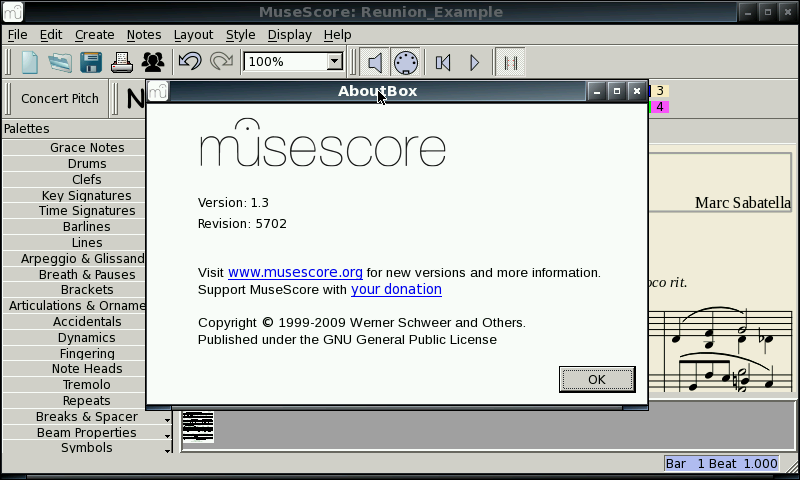Click OK in the AboutBox dialog
This screenshot has width=800, height=480.
pyautogui.click(x=597, y=380)
